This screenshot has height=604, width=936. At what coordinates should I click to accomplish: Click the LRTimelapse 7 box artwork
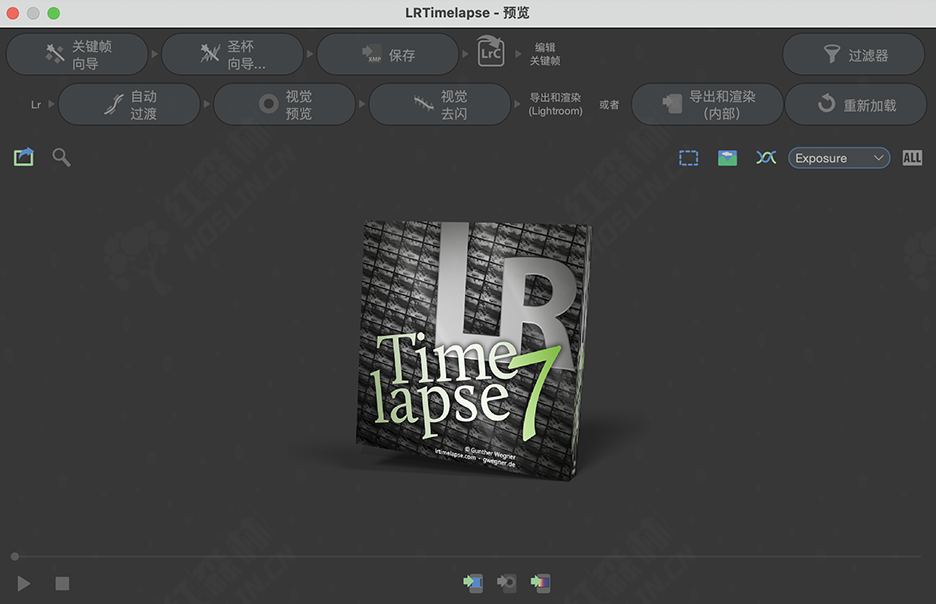(472, 349)
